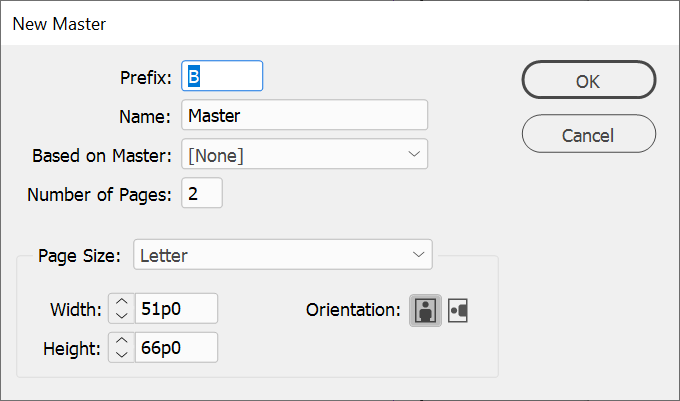
Task: Confirm with the OK button
Action: [588, 81]
